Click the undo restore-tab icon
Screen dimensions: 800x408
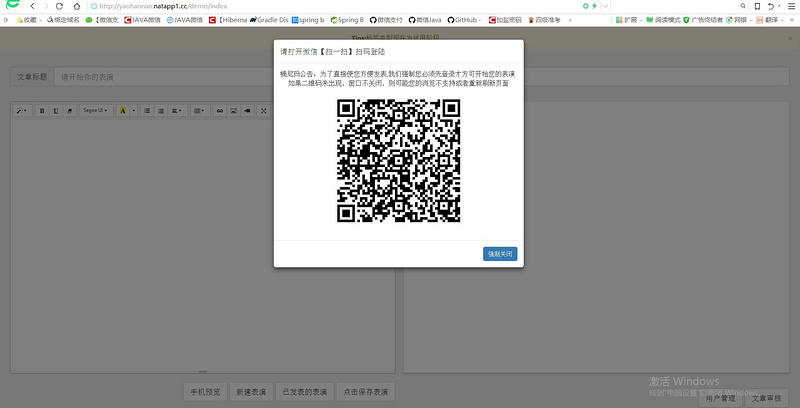click(x=771, y=6)
